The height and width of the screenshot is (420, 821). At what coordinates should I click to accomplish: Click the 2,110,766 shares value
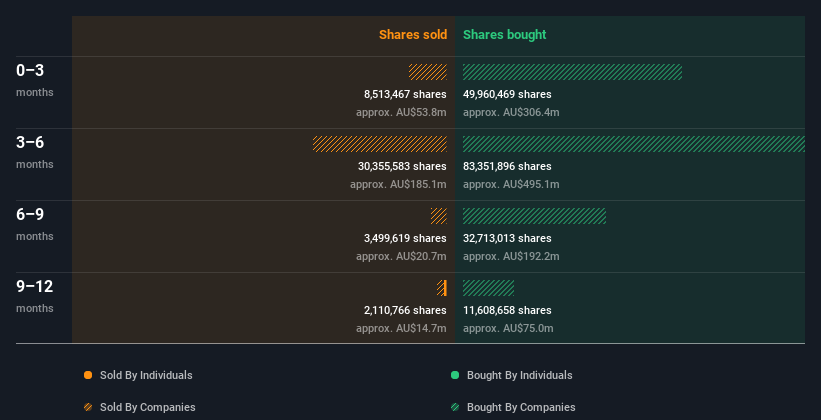point(405,310)
